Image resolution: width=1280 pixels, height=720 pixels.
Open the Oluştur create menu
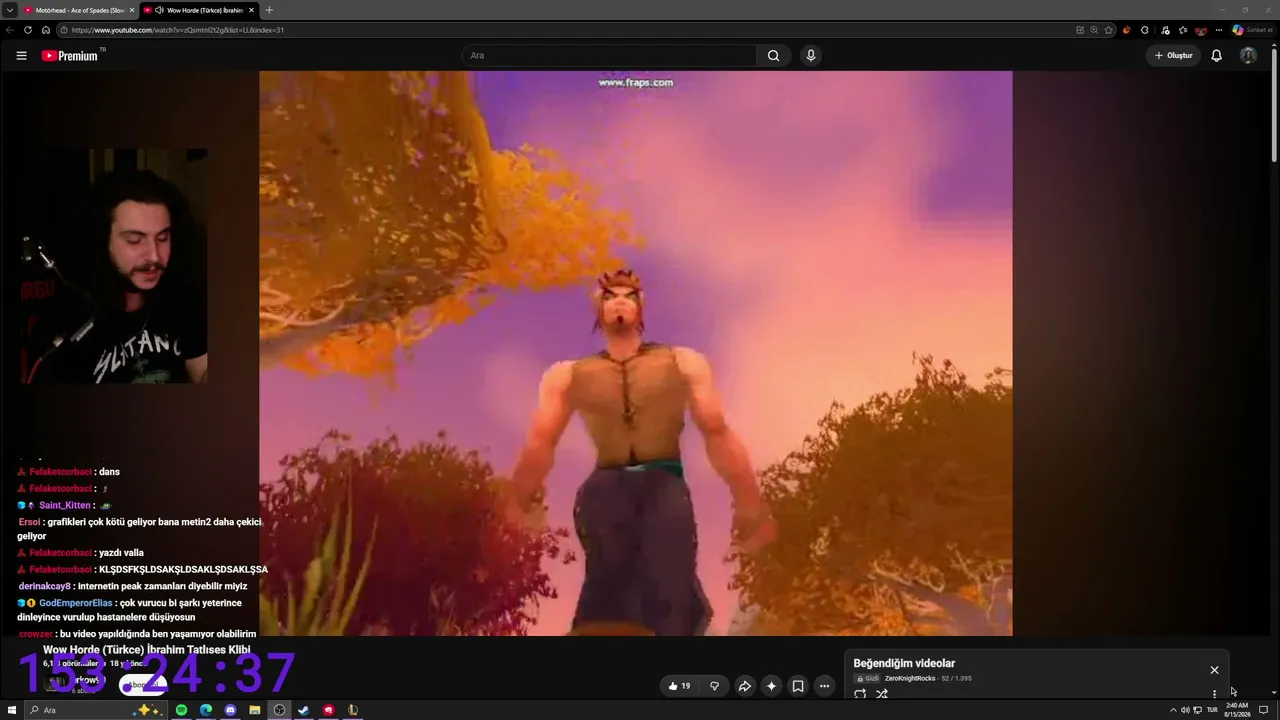(1173, 56)
